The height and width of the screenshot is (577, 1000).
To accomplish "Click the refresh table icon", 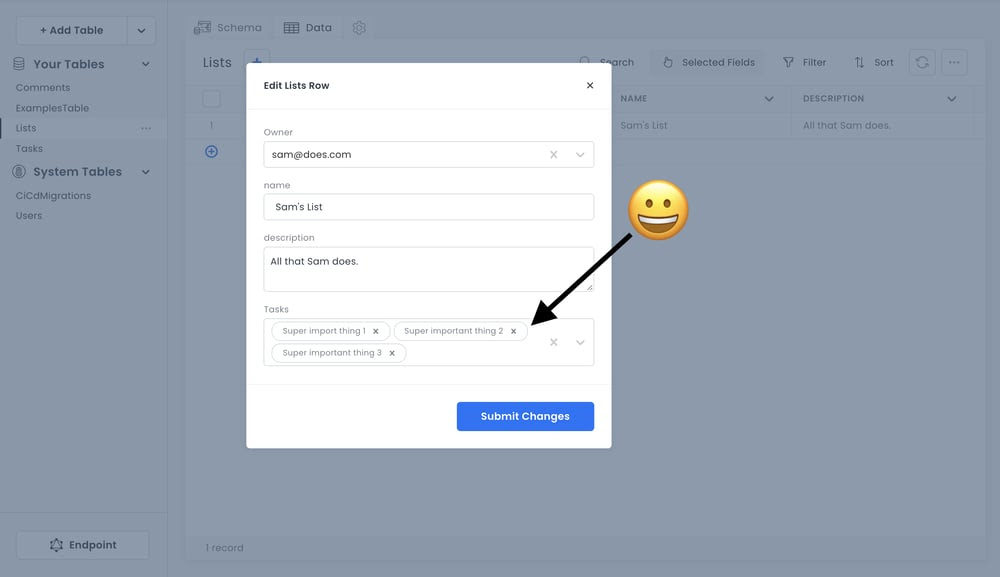I will [x=922, y=62].
